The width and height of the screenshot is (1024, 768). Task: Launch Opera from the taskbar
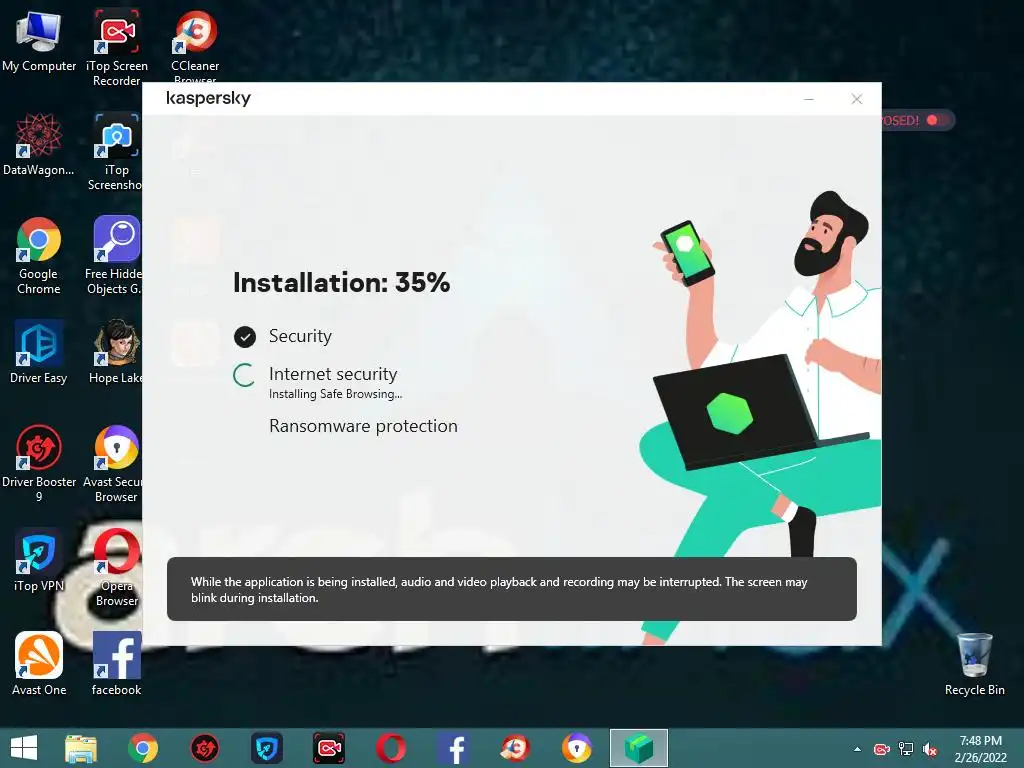(x=391, y=748)
